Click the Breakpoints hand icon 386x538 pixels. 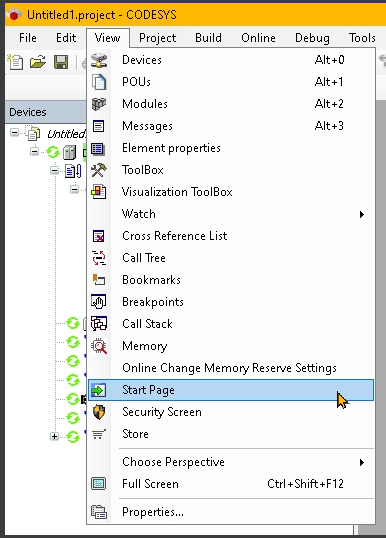(x=99, y=302)
